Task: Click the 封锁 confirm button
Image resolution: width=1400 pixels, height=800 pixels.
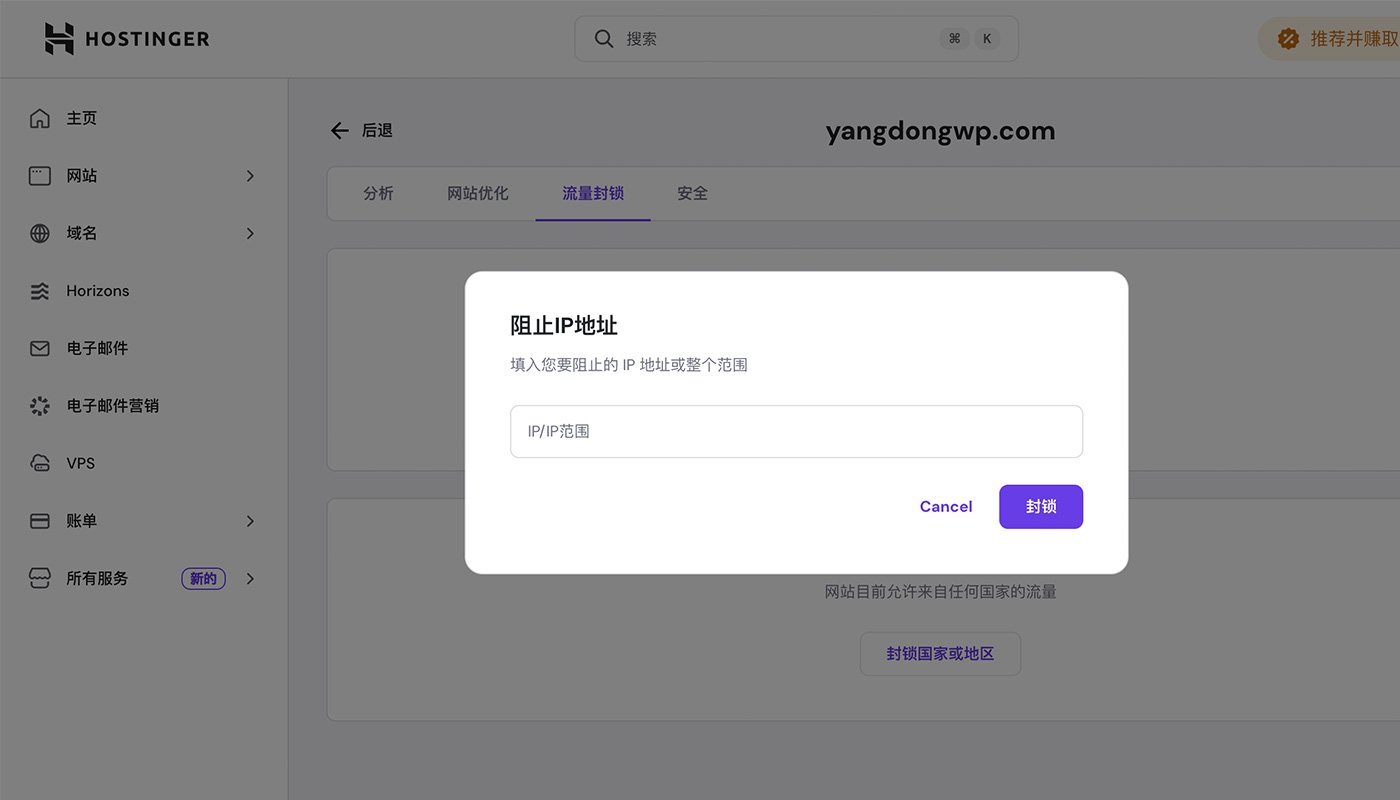Action: [1040, 506]
